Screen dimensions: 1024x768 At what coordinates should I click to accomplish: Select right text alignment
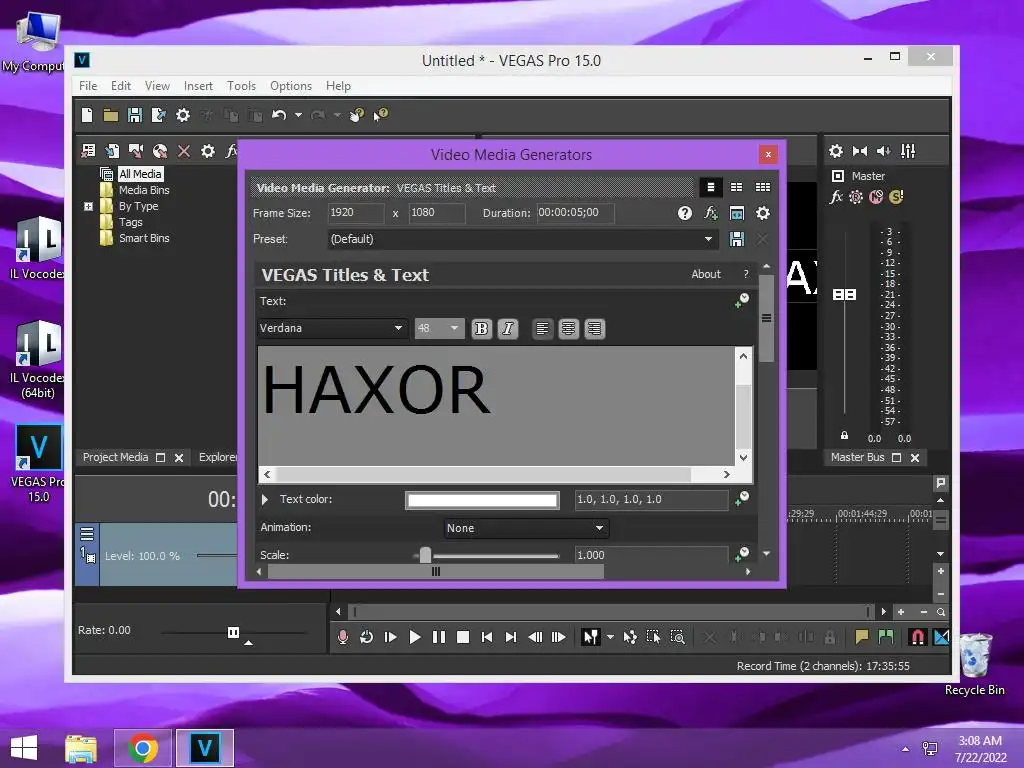pyautogui.click(x=594, y=328)
